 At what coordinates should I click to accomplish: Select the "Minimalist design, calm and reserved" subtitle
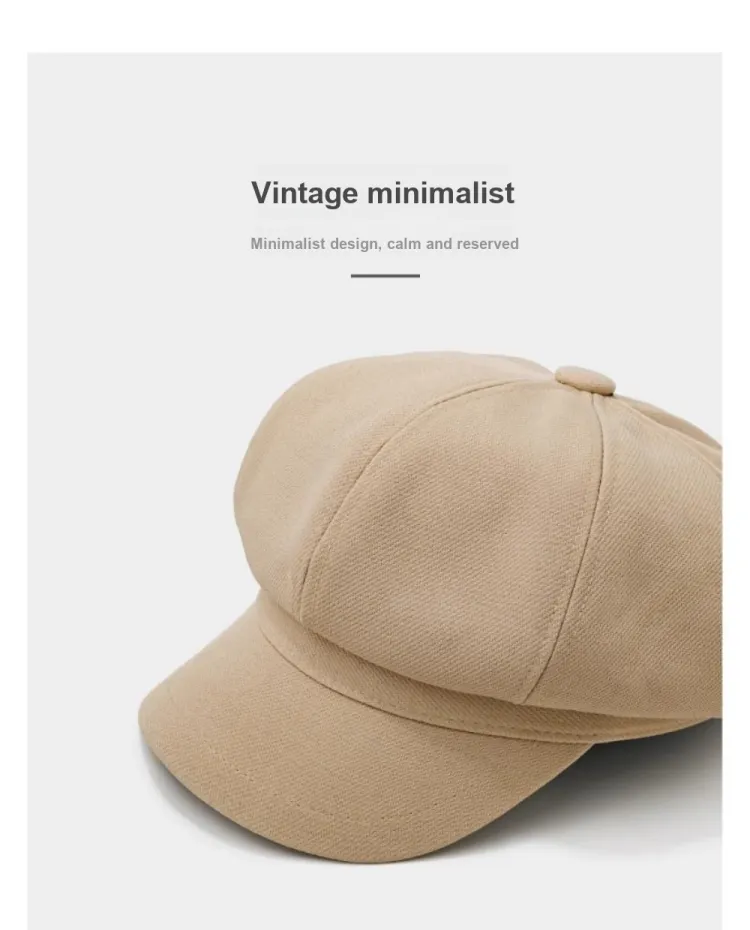[x=384, y=244]
